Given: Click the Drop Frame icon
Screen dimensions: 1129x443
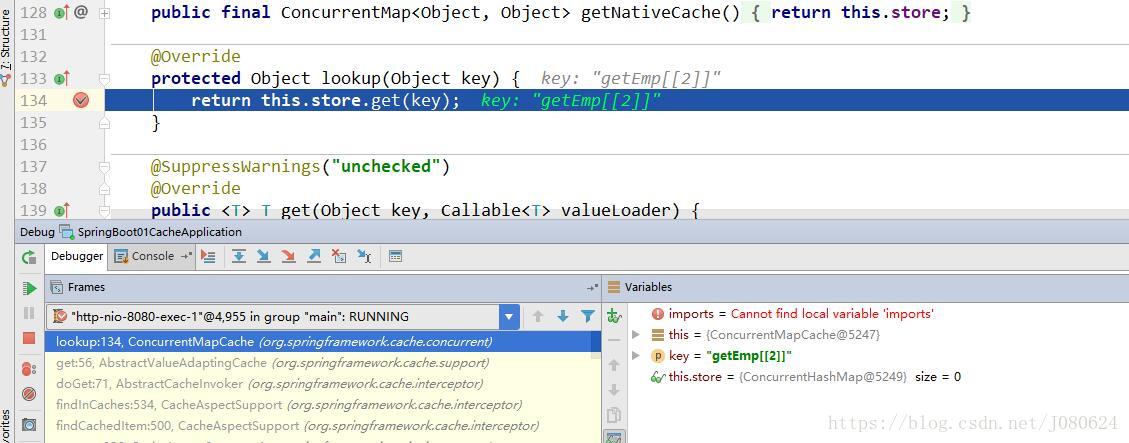Looking at the screenshot, I should [x=339, y=256].
